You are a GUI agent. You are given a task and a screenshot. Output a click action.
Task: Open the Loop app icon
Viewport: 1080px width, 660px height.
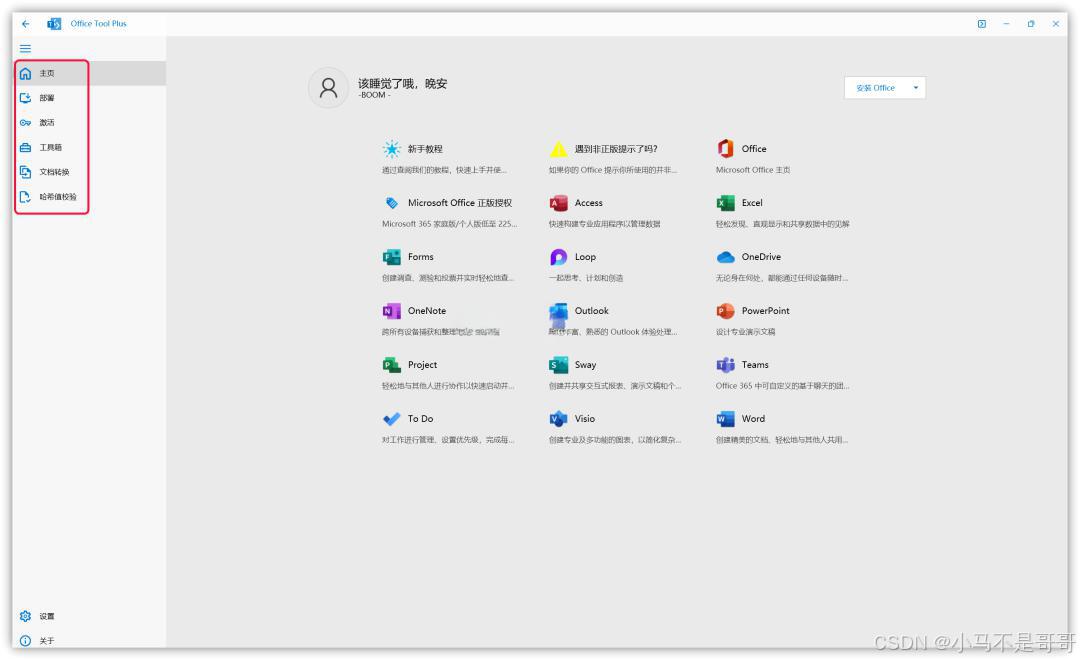pyautogui.click(x=559, y=257)
